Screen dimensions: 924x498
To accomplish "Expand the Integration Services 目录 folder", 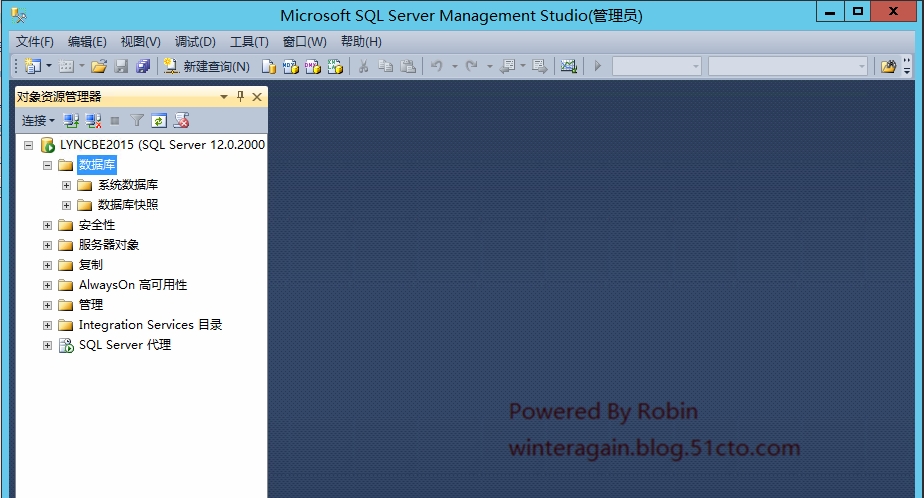I will pyautogui.click(x=47, y=325).
